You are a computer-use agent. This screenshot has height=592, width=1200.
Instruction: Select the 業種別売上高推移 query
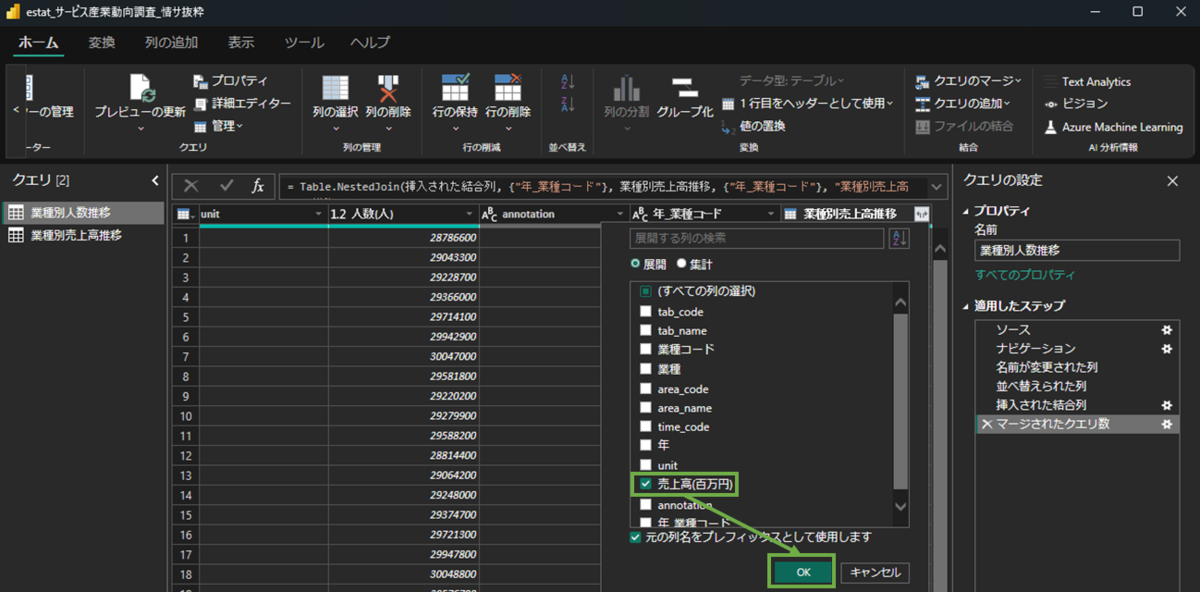coord(76,235)
